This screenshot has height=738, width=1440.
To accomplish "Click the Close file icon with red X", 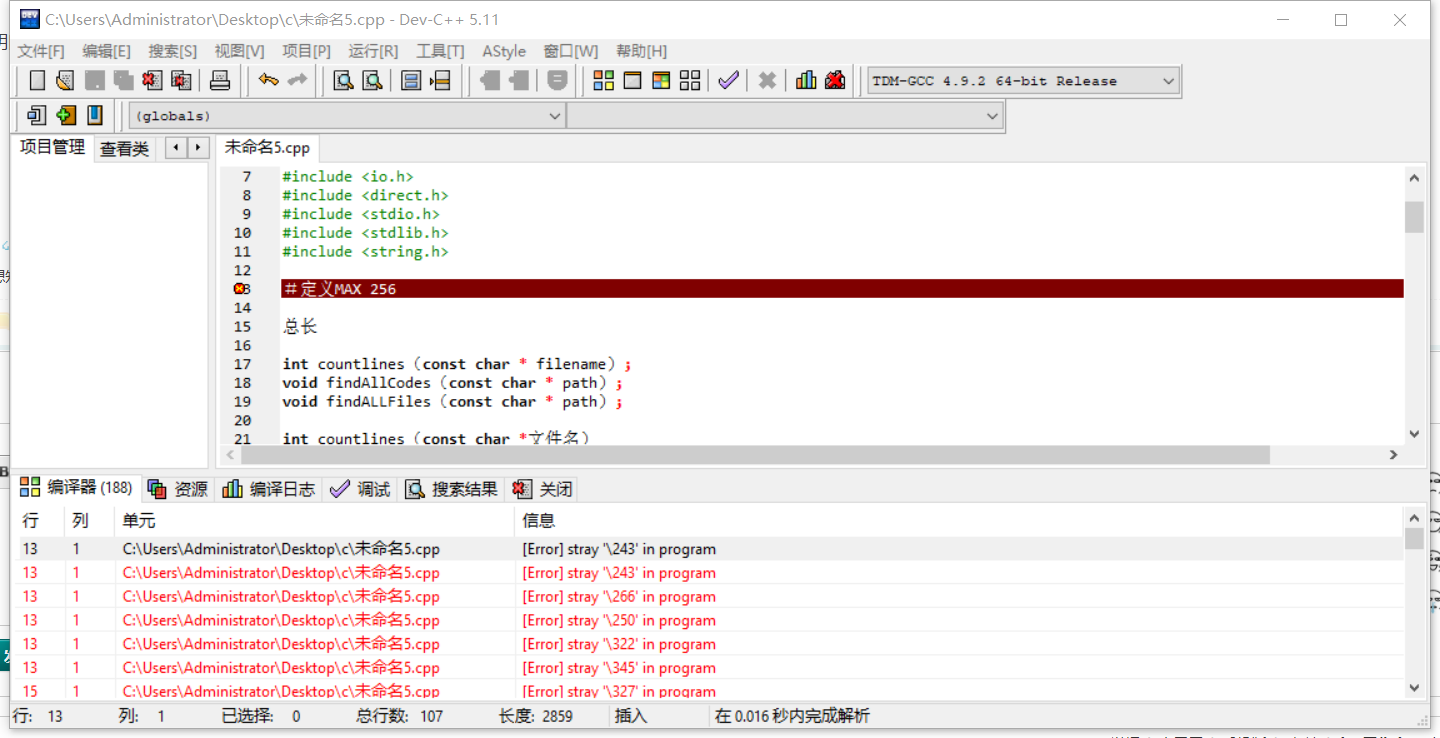I will (152, 81).
